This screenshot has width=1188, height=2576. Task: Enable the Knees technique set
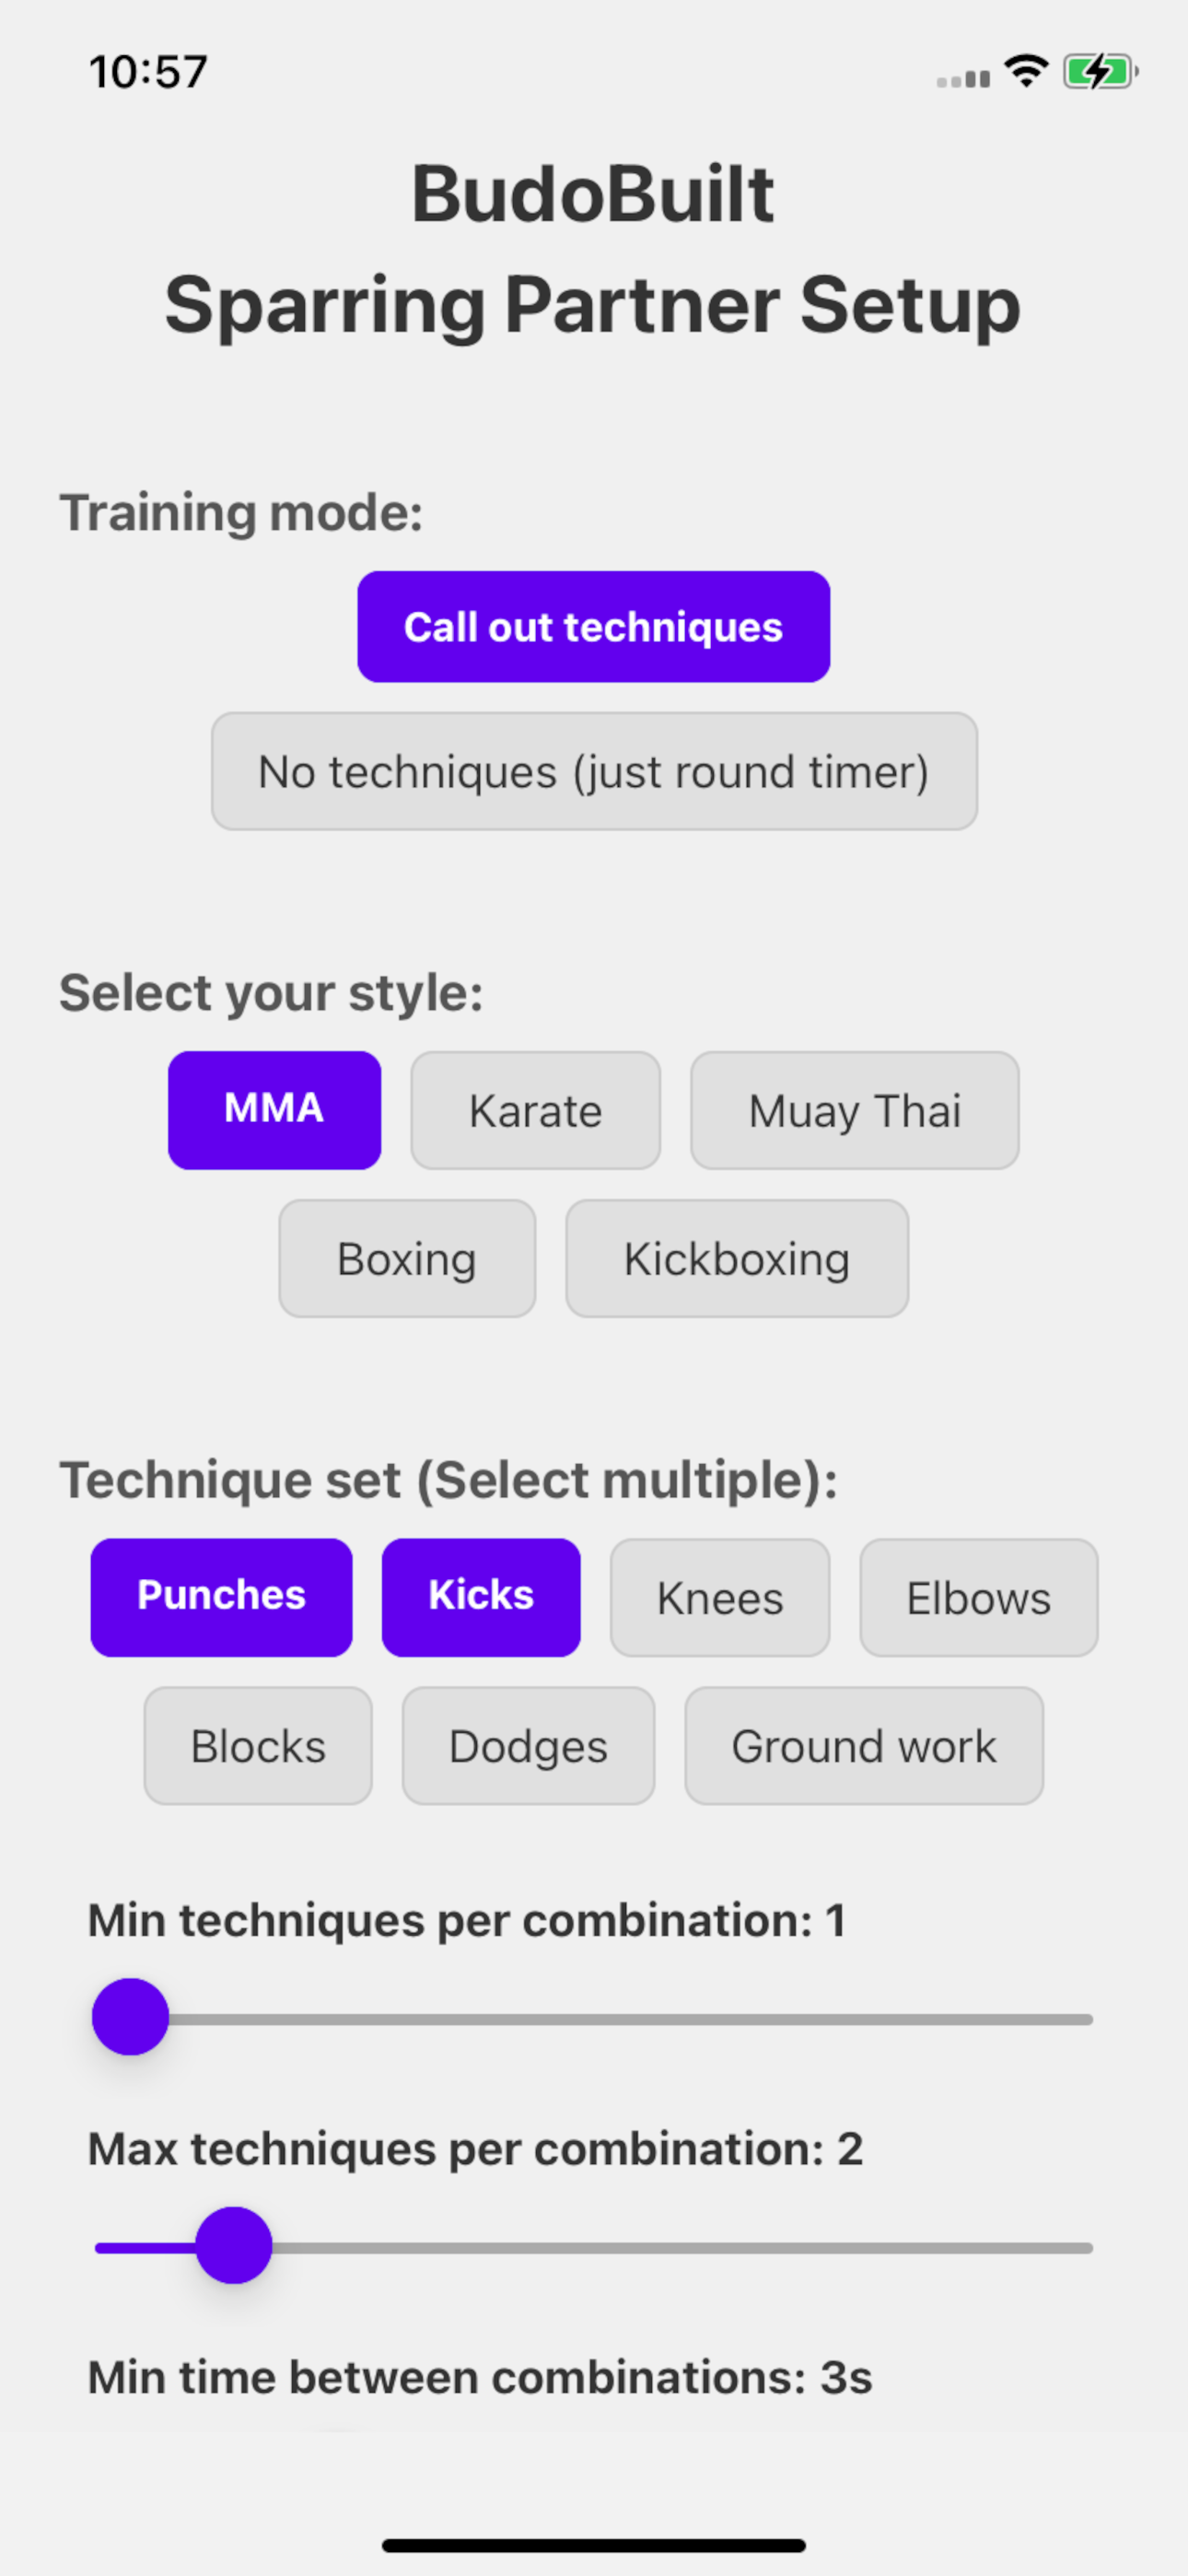[x=720, y=1597]
